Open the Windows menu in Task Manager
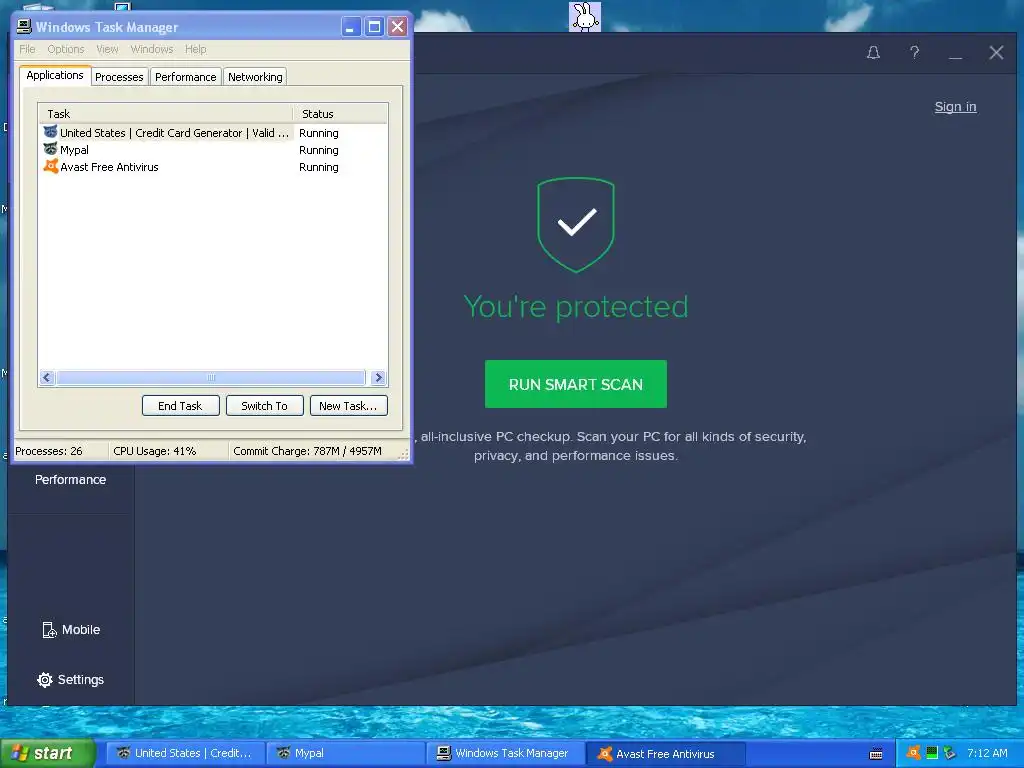1024x768 pixels. click(x=152, y=49)
